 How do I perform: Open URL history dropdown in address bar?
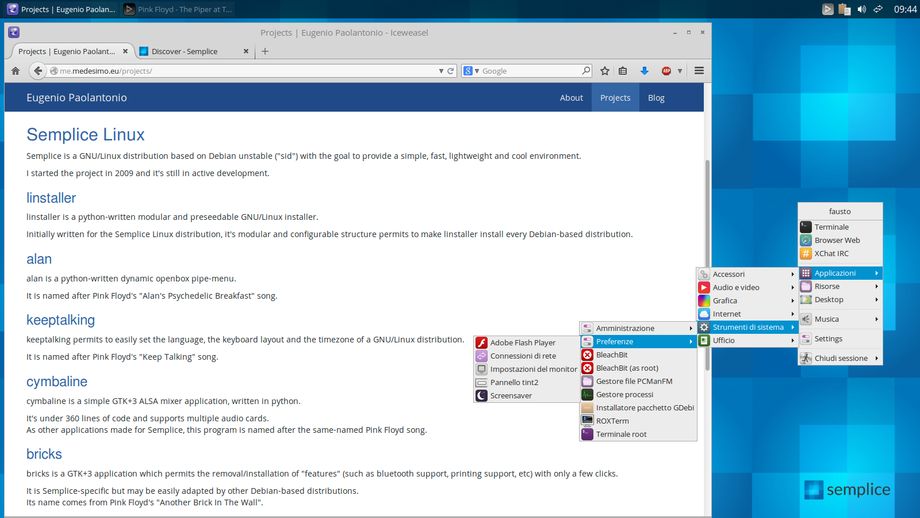440,71
